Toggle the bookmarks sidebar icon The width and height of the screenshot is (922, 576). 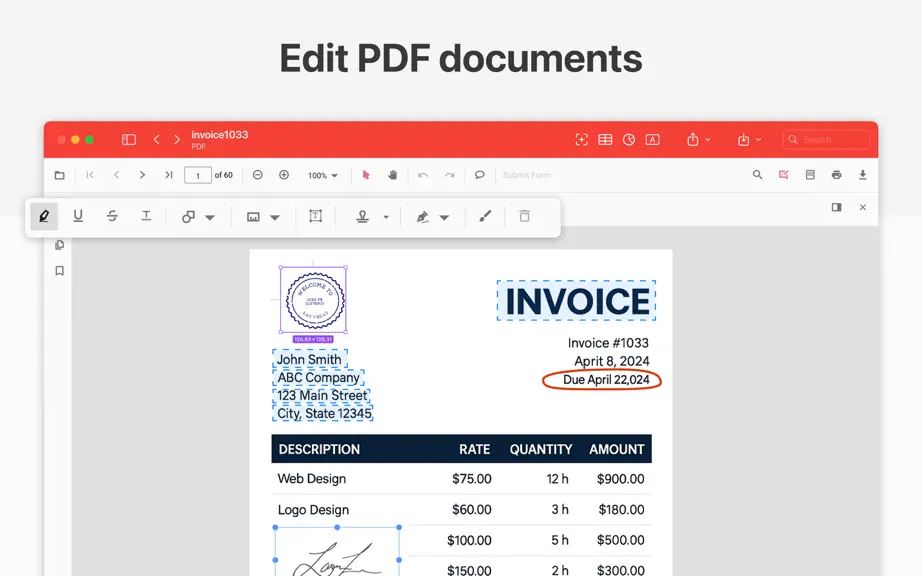pyautogui.click(x=59, y=270)
